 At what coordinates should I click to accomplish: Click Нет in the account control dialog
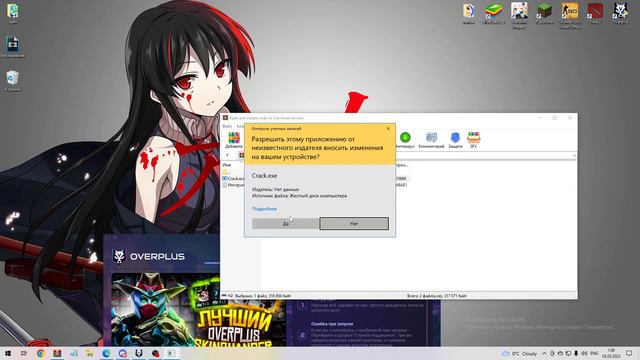point(354,223)
